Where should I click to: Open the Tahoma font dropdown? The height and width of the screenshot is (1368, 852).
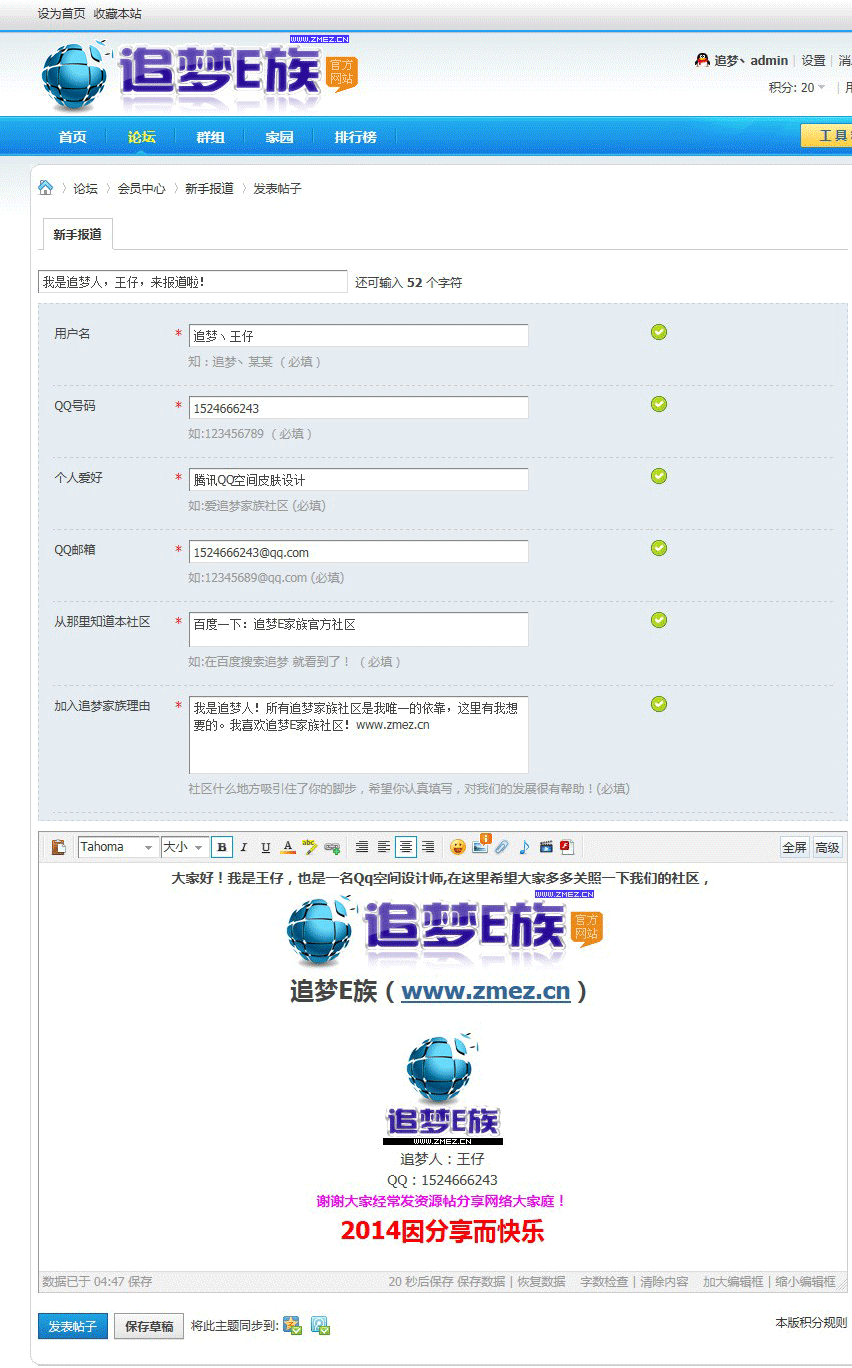118,847
